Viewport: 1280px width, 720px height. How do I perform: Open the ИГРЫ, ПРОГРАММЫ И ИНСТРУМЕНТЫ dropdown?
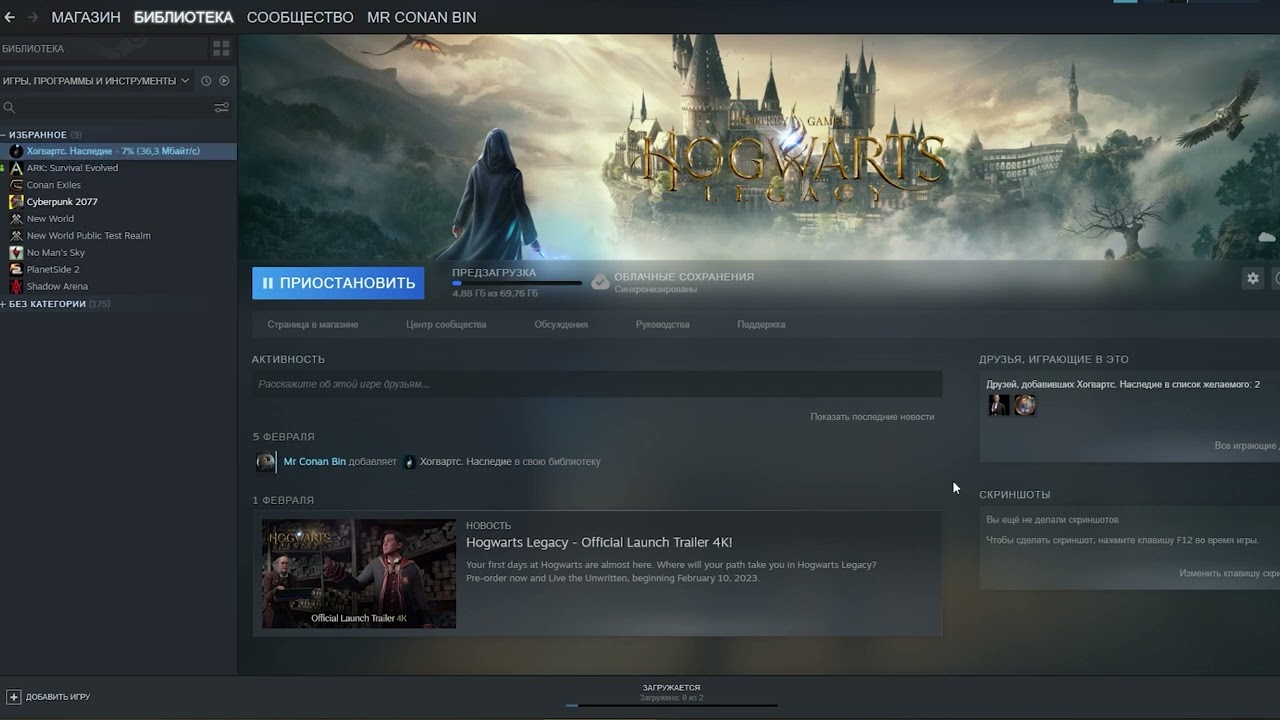coord(96,81)
